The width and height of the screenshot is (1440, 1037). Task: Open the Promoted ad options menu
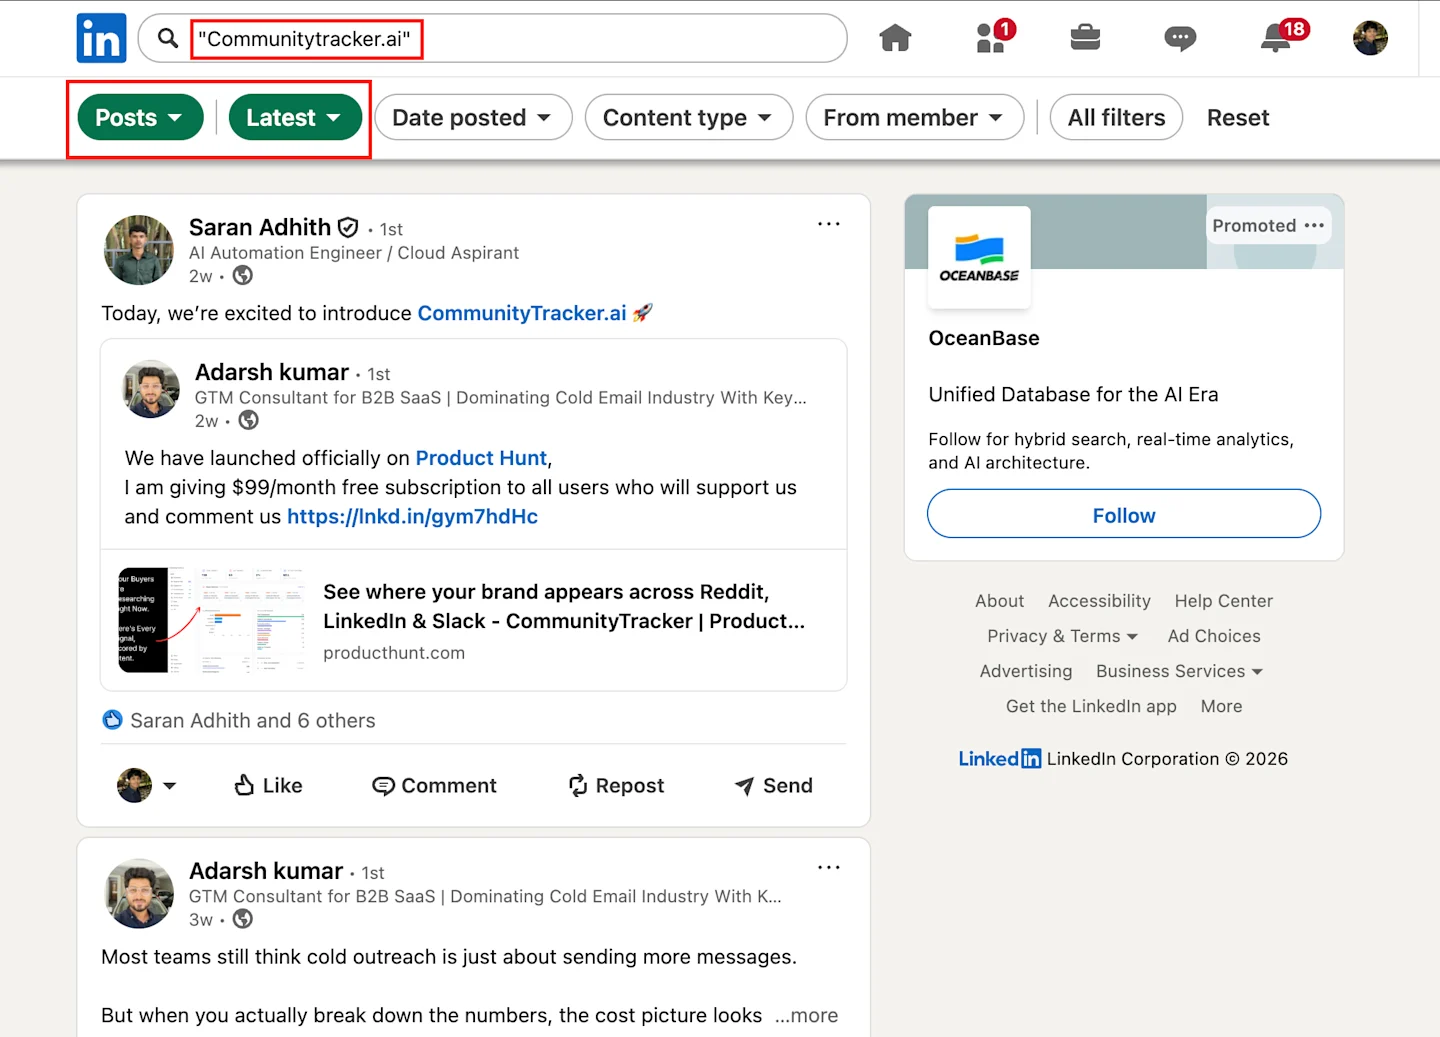pos(1314,226)
